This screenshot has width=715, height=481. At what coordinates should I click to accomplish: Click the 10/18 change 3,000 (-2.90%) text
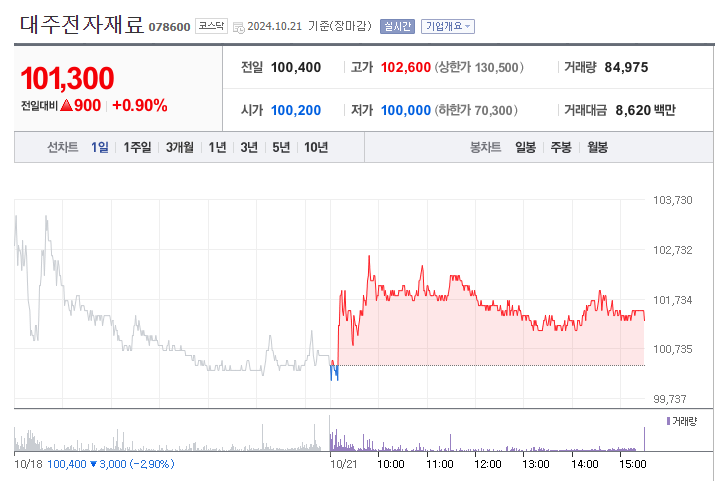137,464
